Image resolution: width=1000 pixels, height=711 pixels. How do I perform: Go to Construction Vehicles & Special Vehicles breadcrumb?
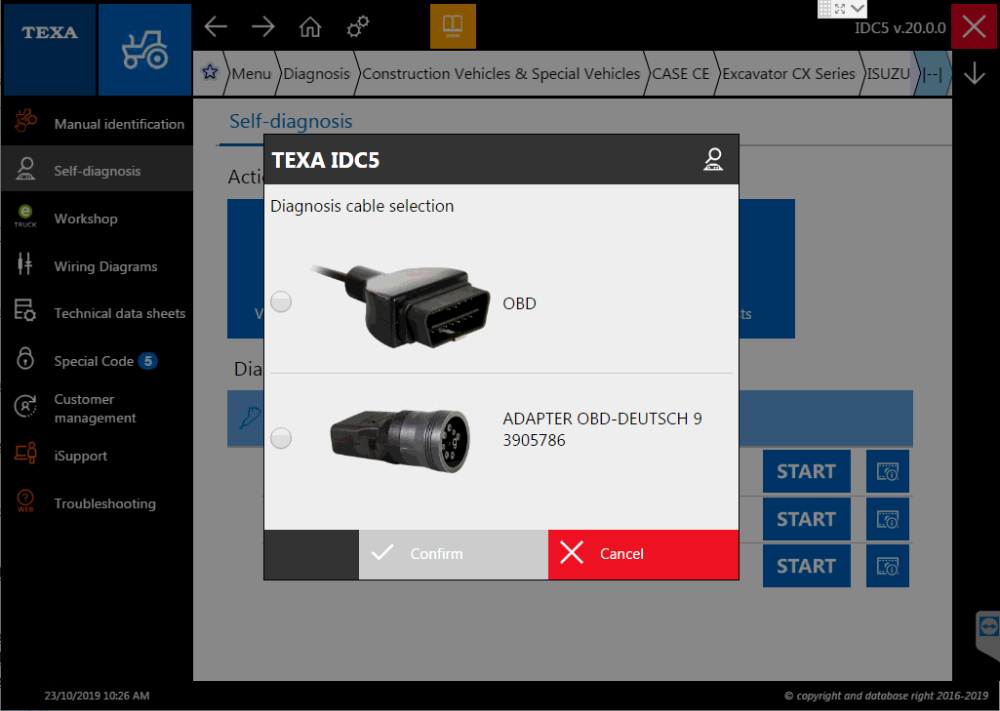[500, 73]
